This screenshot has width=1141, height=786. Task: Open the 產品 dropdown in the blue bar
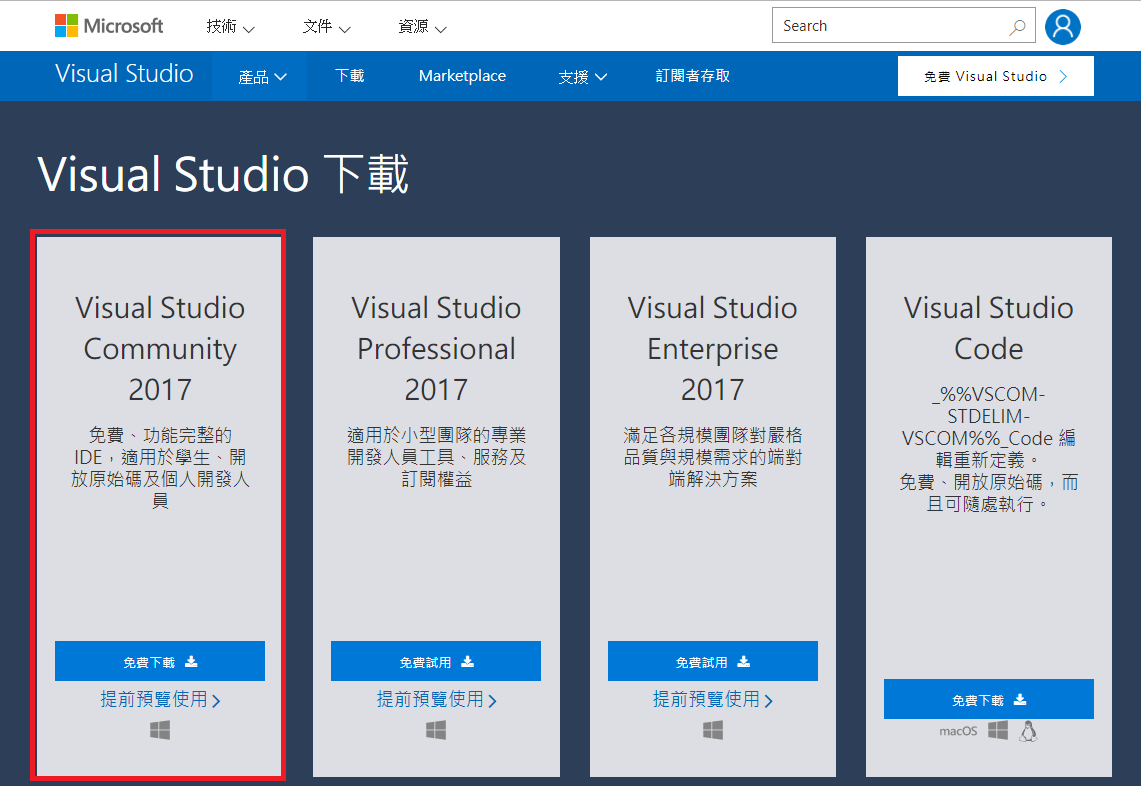(x=262, y=76)
